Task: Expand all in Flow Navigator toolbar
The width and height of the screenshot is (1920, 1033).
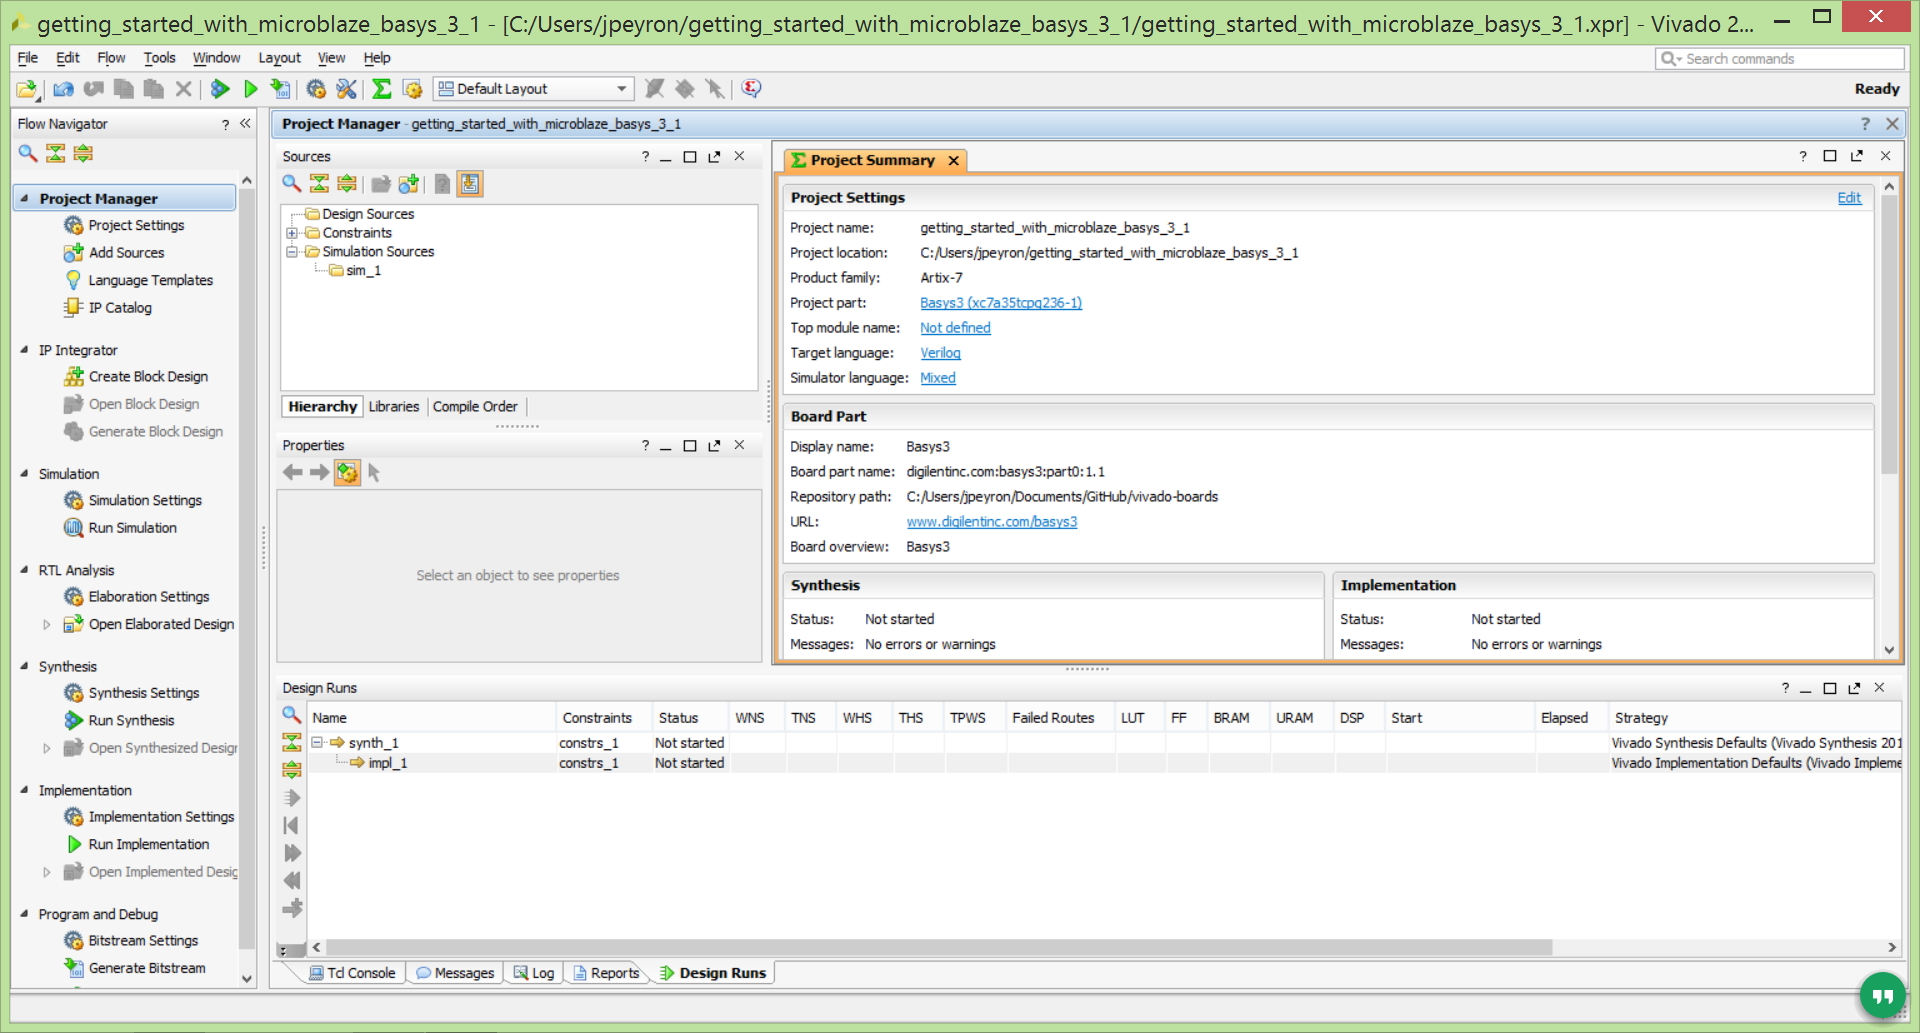Action: coord(83,153)
